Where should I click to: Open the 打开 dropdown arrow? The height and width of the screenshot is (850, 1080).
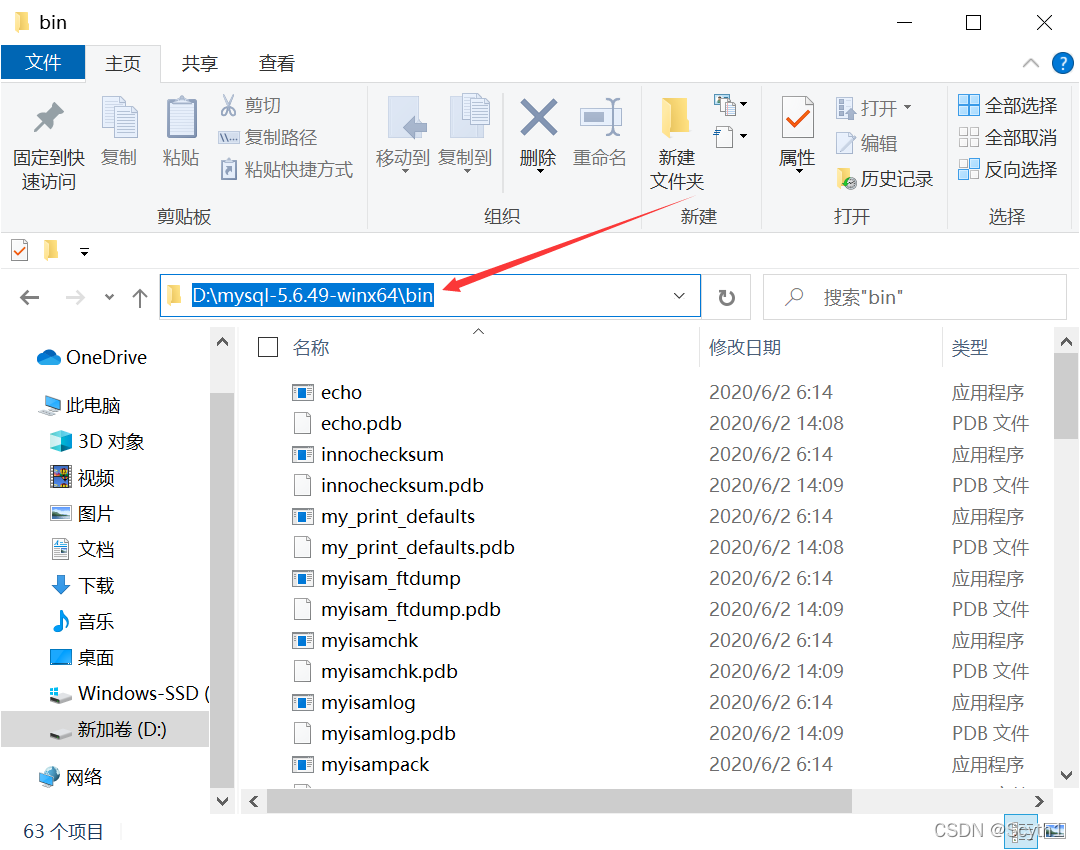point(908,107)
